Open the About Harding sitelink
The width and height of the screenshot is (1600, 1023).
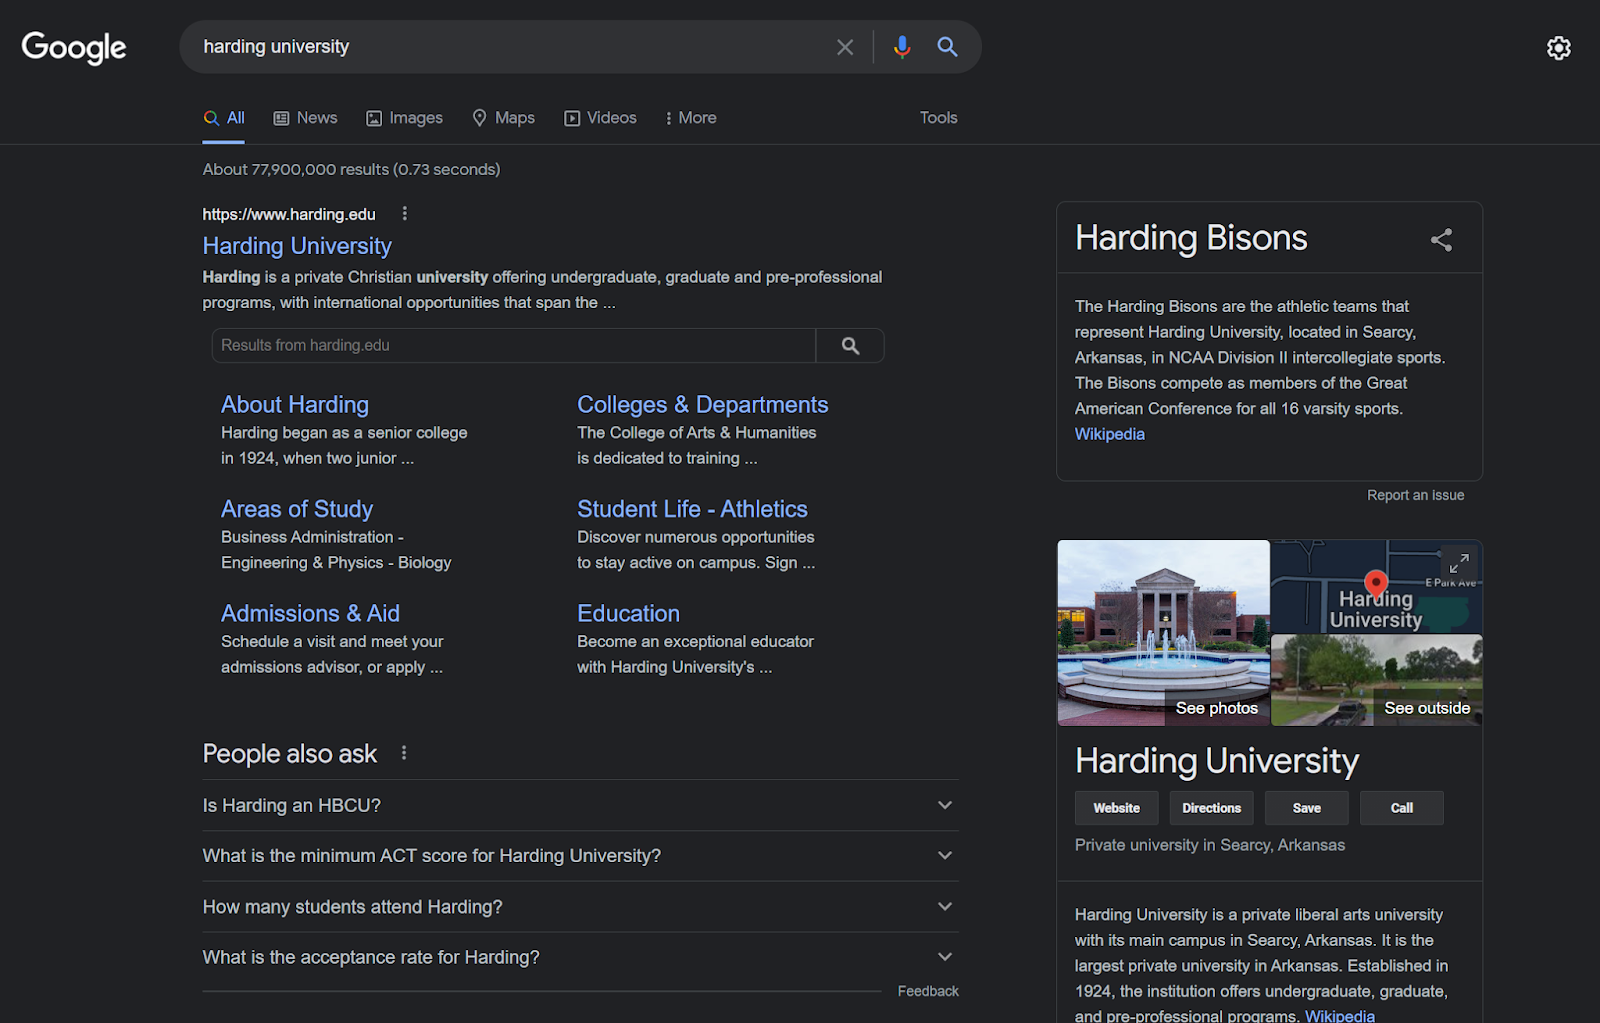(295, 405)
